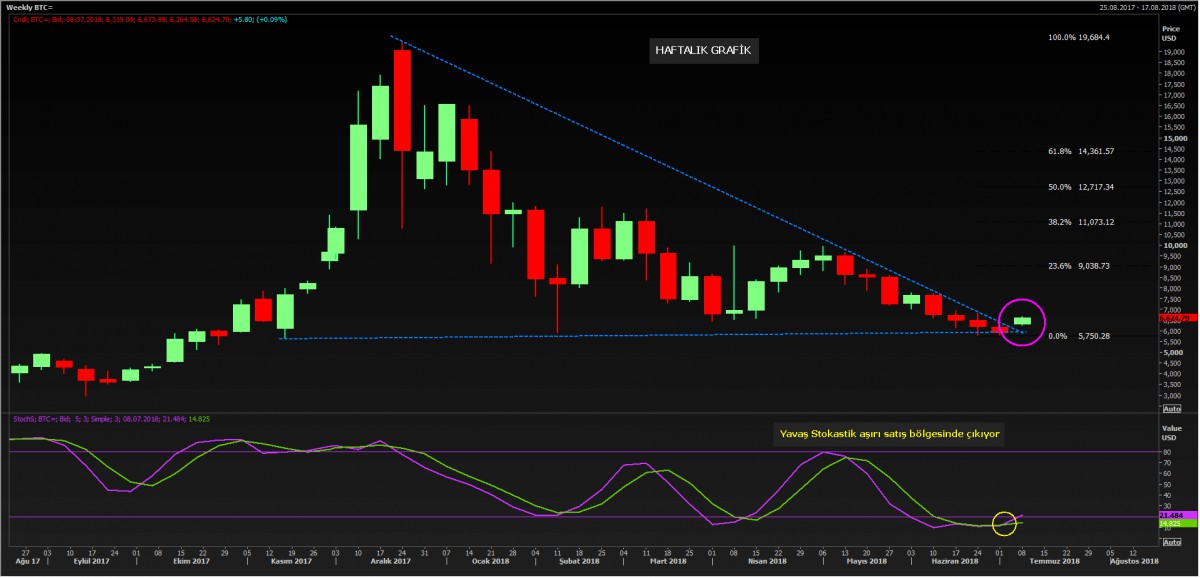This screenshot has width=1200, height=578.
Task: Click the magenta circle around the latest candle
Action: tap(1021, 322)
